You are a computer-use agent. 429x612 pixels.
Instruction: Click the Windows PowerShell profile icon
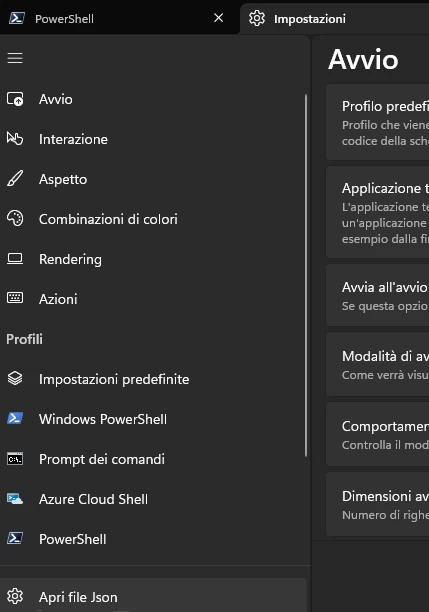[15, 418]
